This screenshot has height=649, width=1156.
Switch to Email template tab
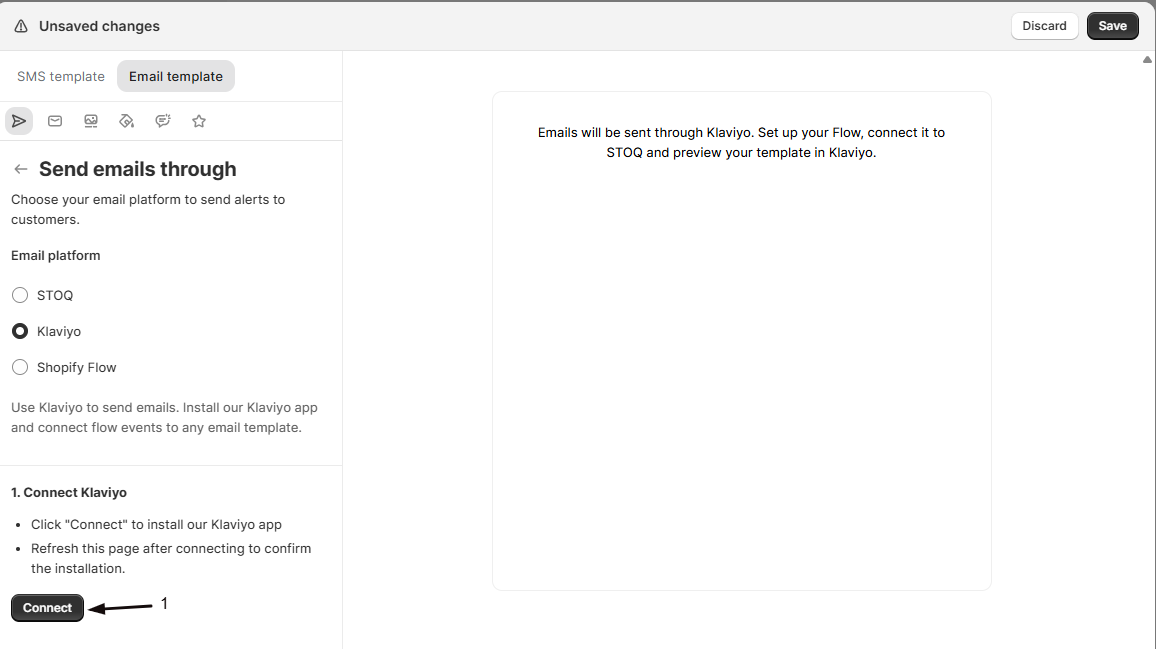(x=175, y=77)
